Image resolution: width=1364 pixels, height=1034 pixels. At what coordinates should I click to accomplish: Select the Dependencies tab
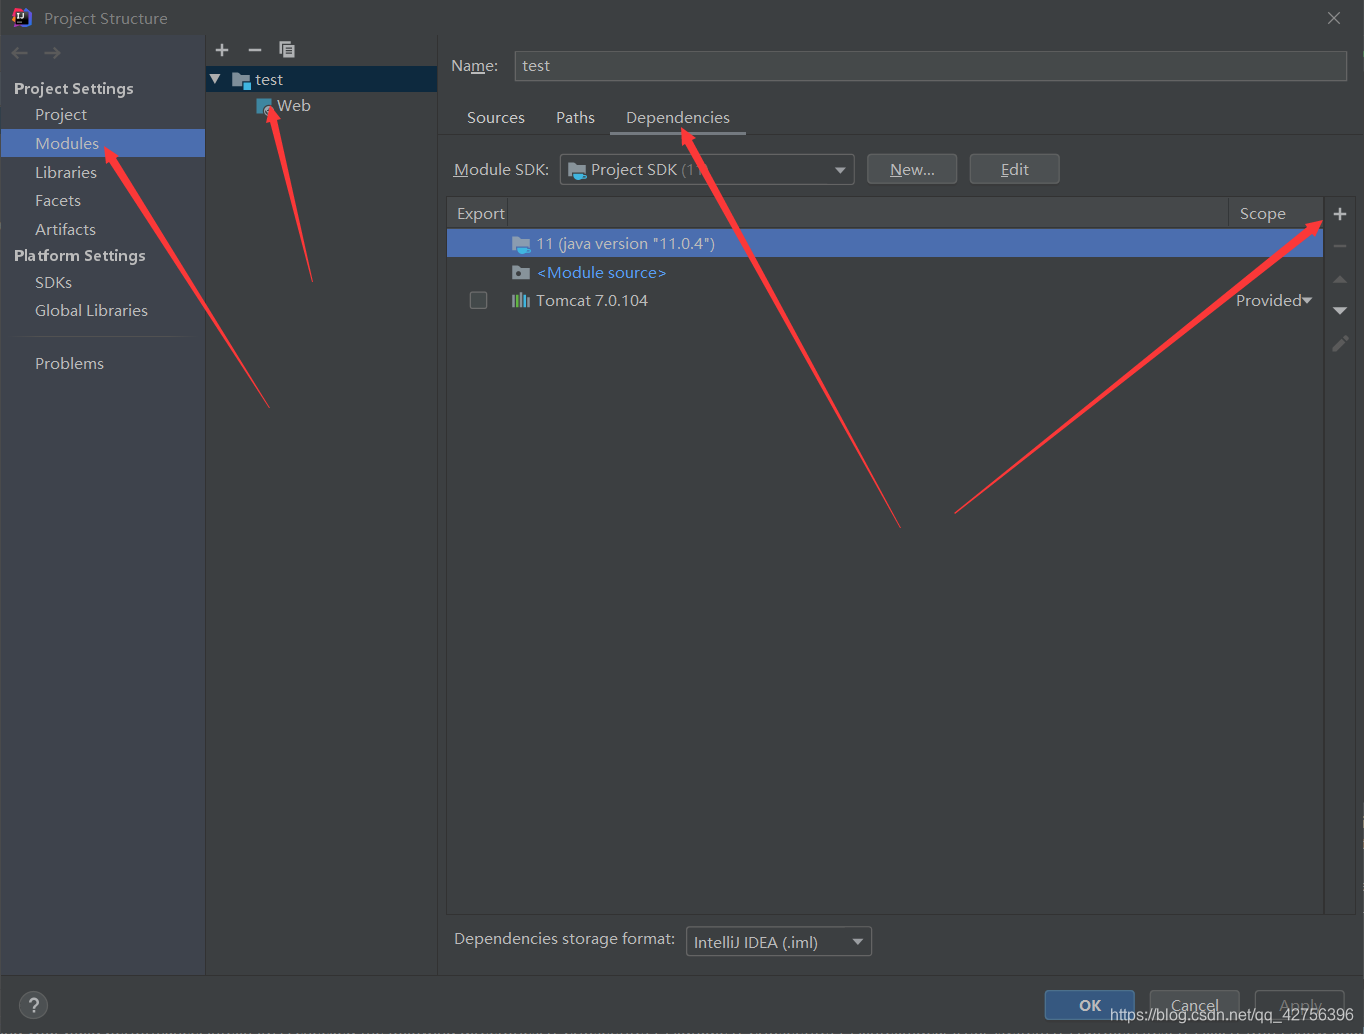tap(678, 118)
